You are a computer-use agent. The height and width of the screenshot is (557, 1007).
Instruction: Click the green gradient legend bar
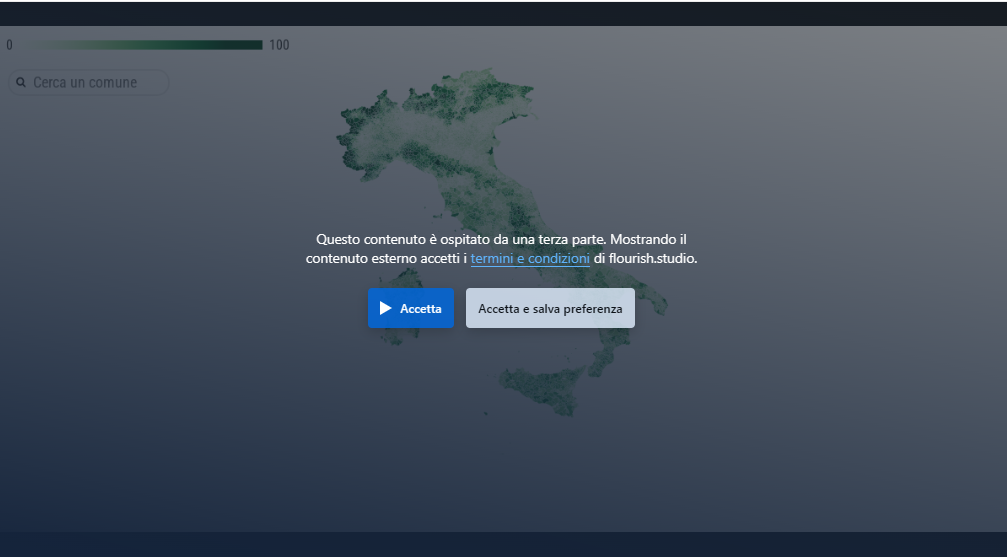point(143,45)
